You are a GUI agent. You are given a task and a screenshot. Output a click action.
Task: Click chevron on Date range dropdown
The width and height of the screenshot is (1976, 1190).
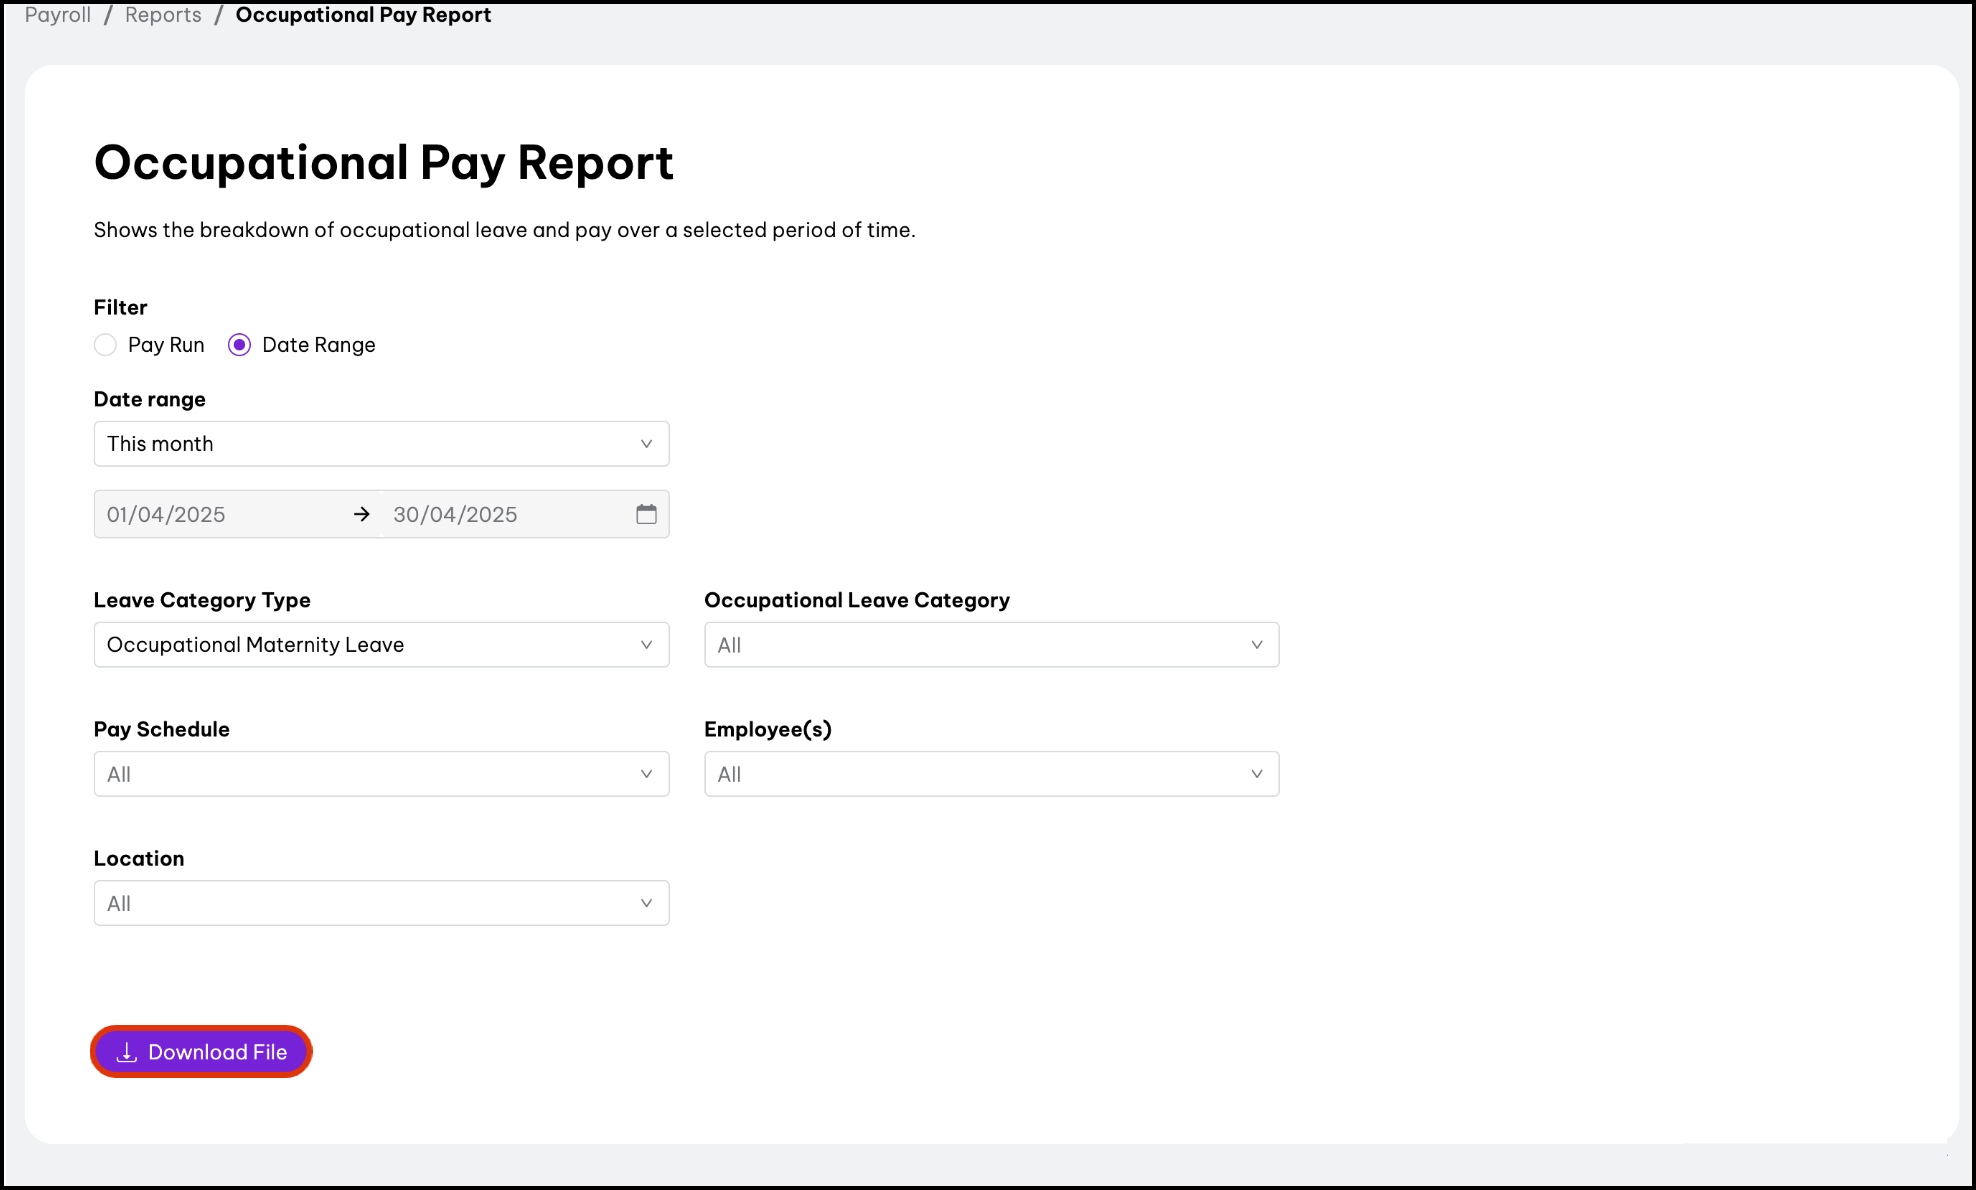point(646,444)
